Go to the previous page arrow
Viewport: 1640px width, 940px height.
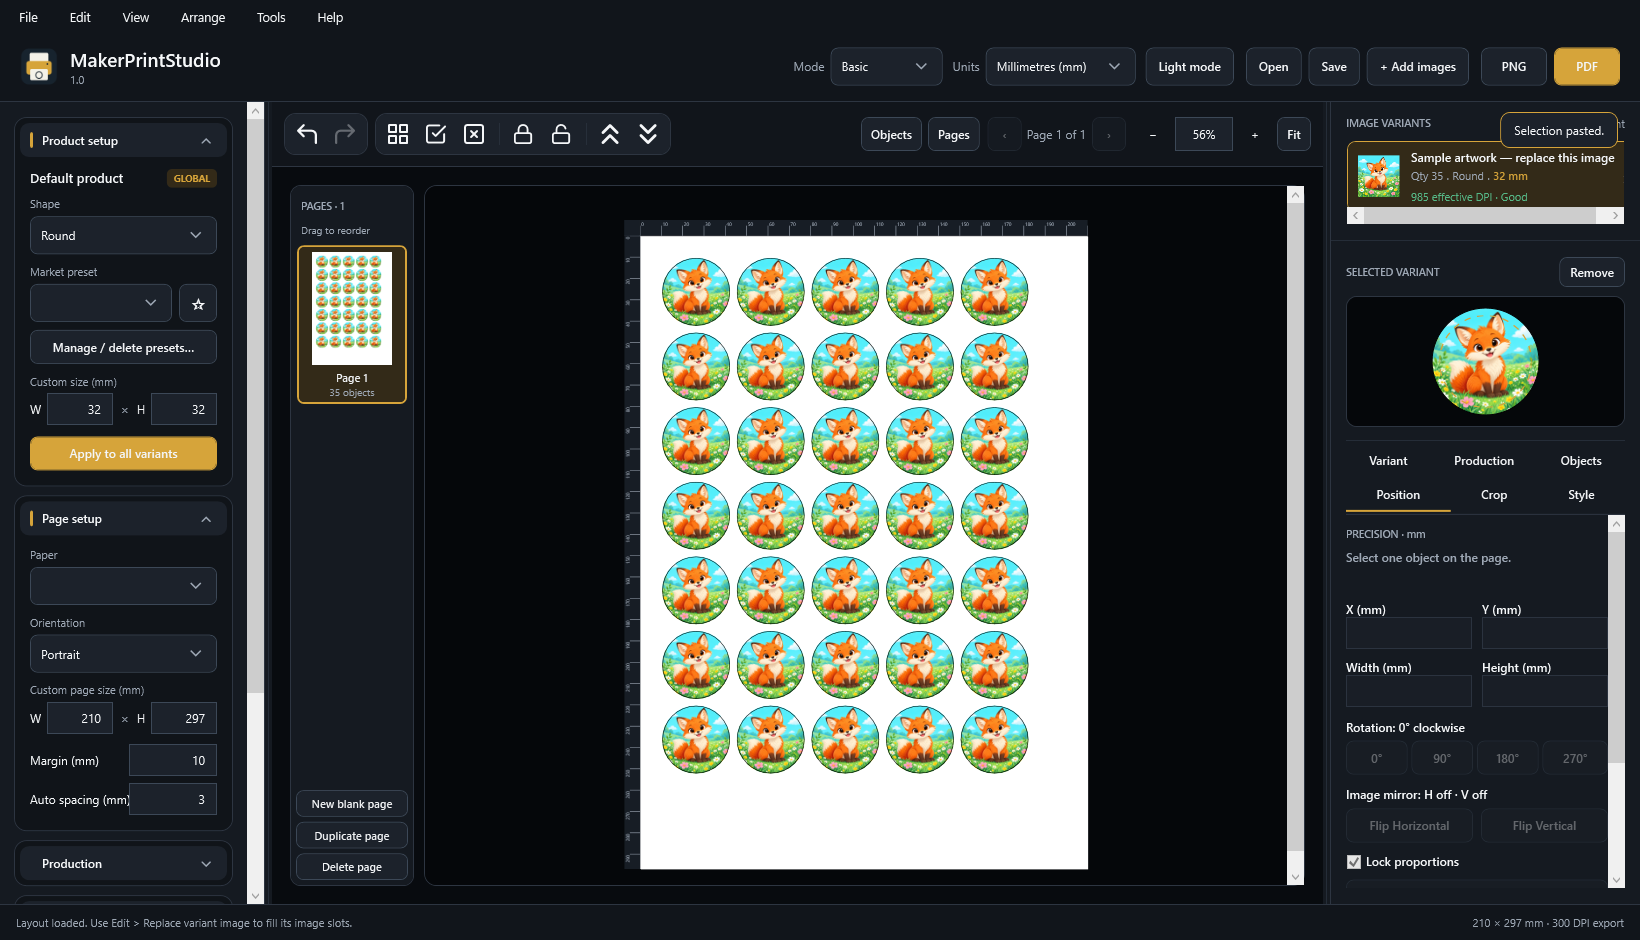[x=1004, y=135]
